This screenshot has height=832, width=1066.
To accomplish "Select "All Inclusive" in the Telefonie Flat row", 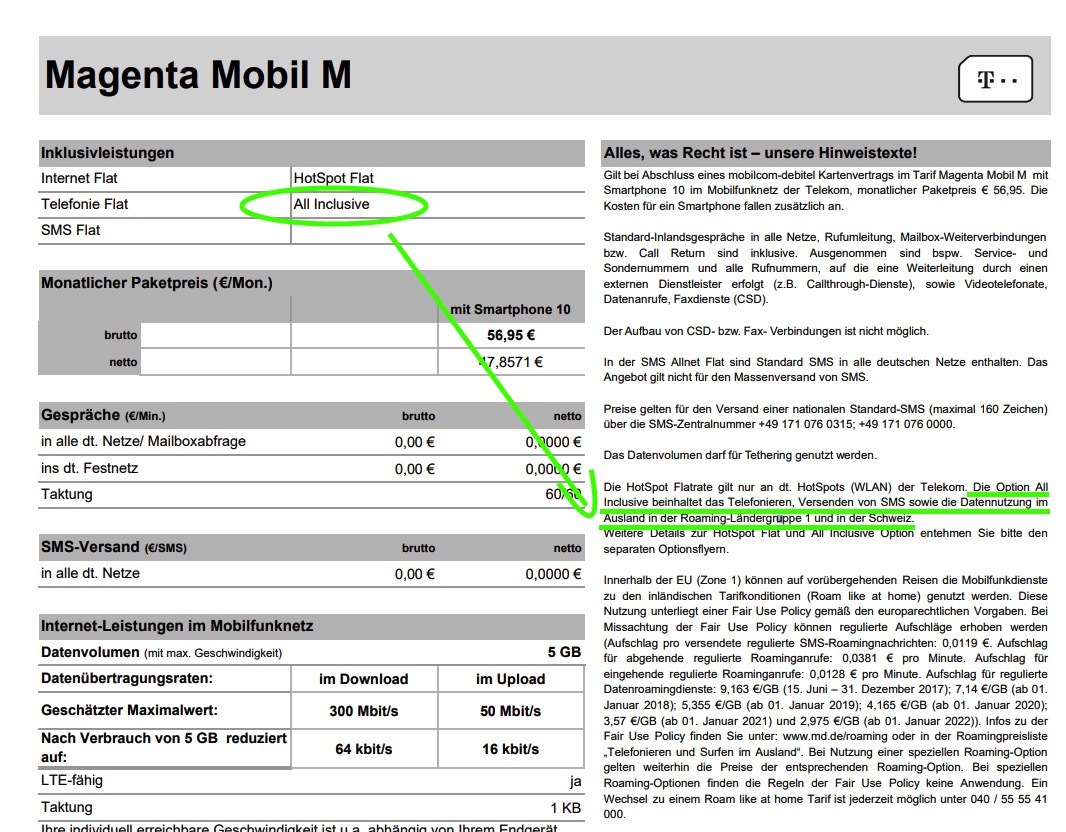I will (332, 204).
